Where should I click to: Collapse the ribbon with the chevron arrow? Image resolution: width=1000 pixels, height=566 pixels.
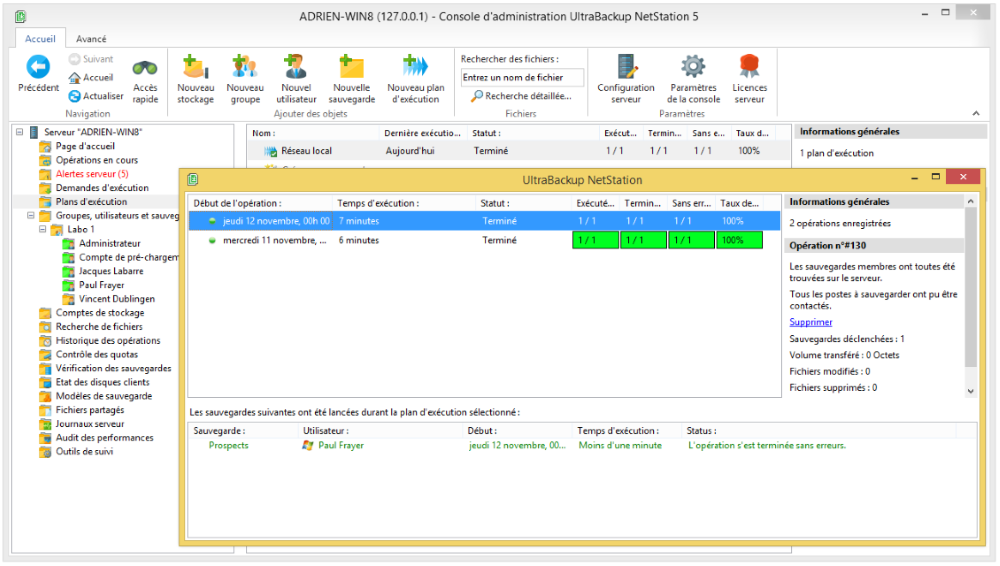click(976, 114)
